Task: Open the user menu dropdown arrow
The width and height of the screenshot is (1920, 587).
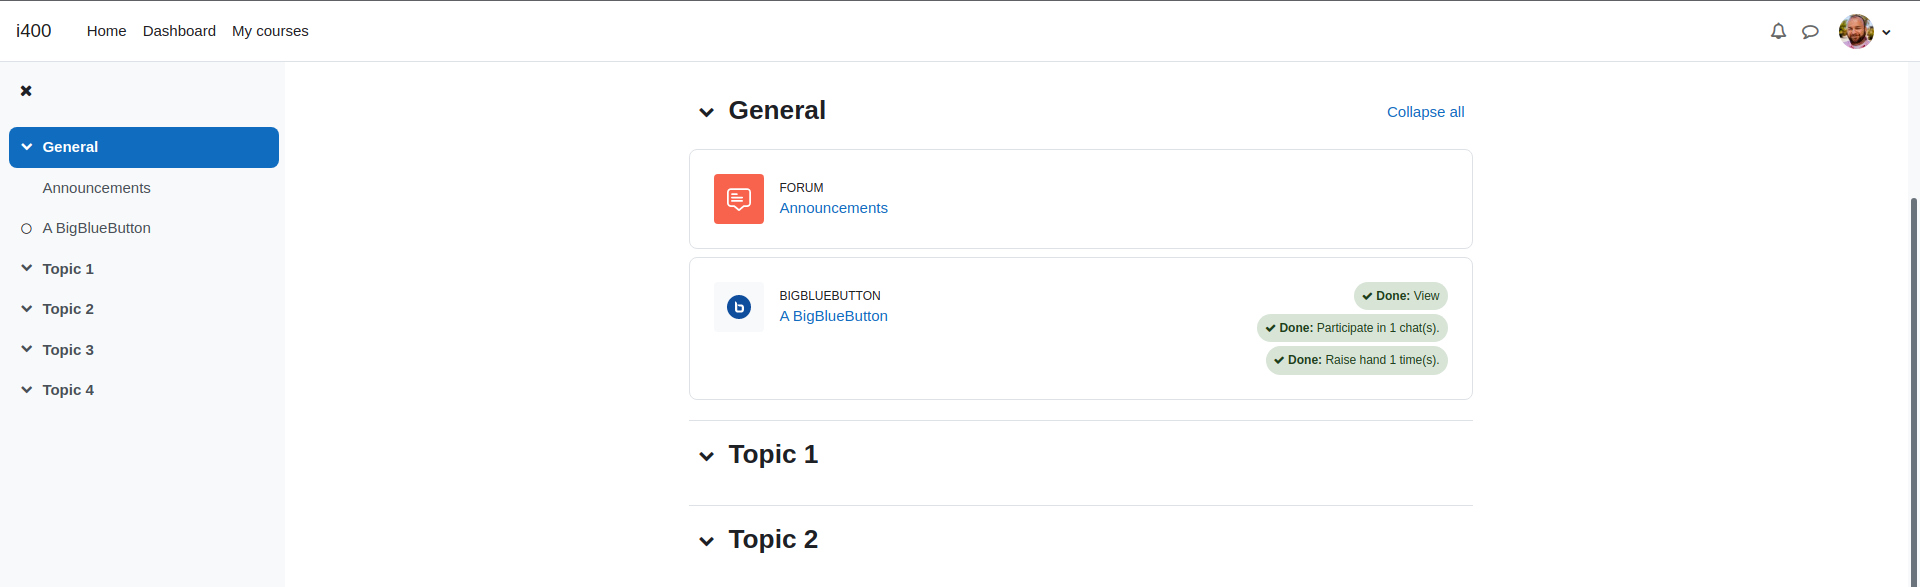Action: [x=1887, y=32]
